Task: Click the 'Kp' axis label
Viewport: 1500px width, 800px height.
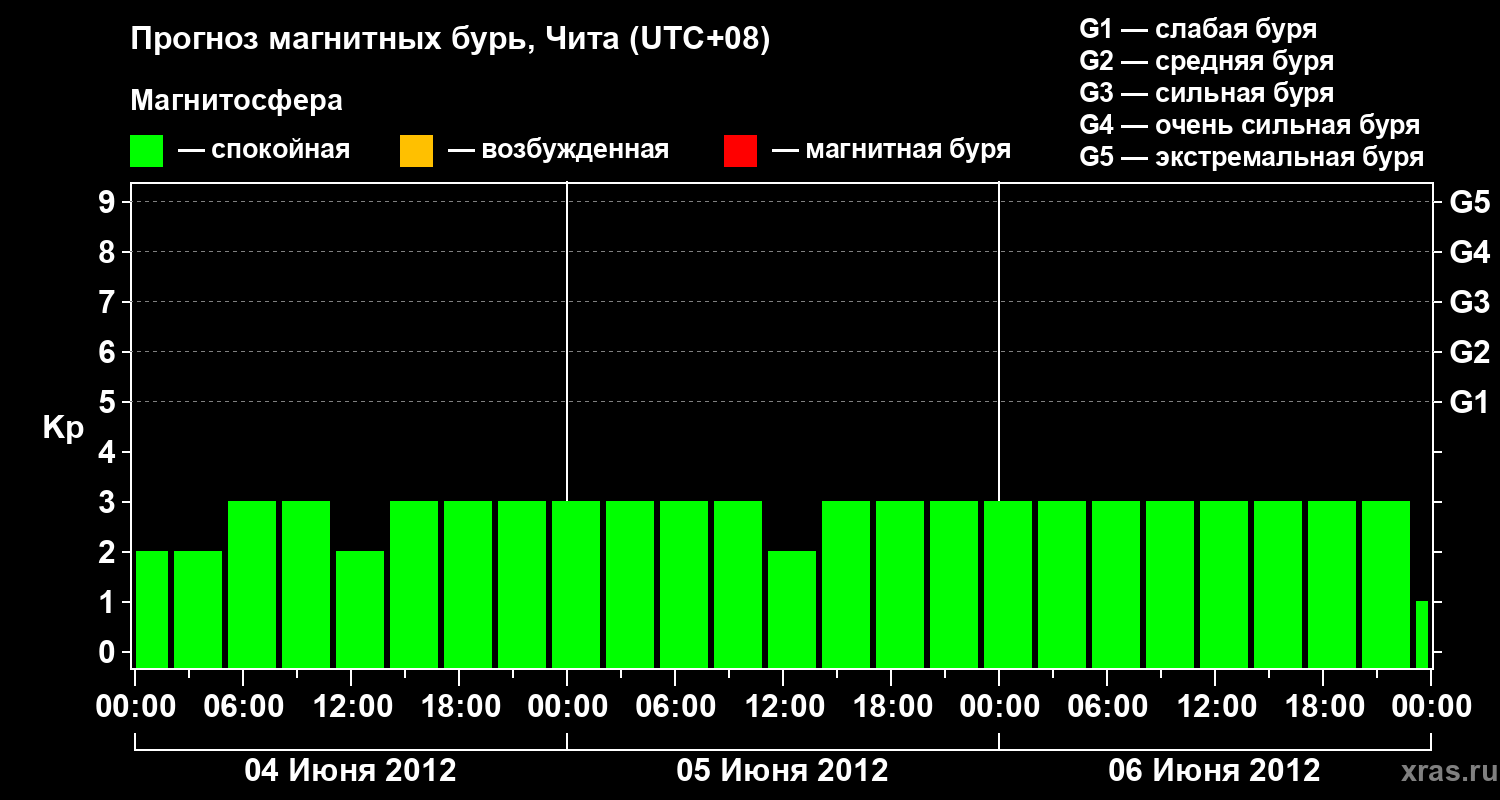Action: click(63, 427)
